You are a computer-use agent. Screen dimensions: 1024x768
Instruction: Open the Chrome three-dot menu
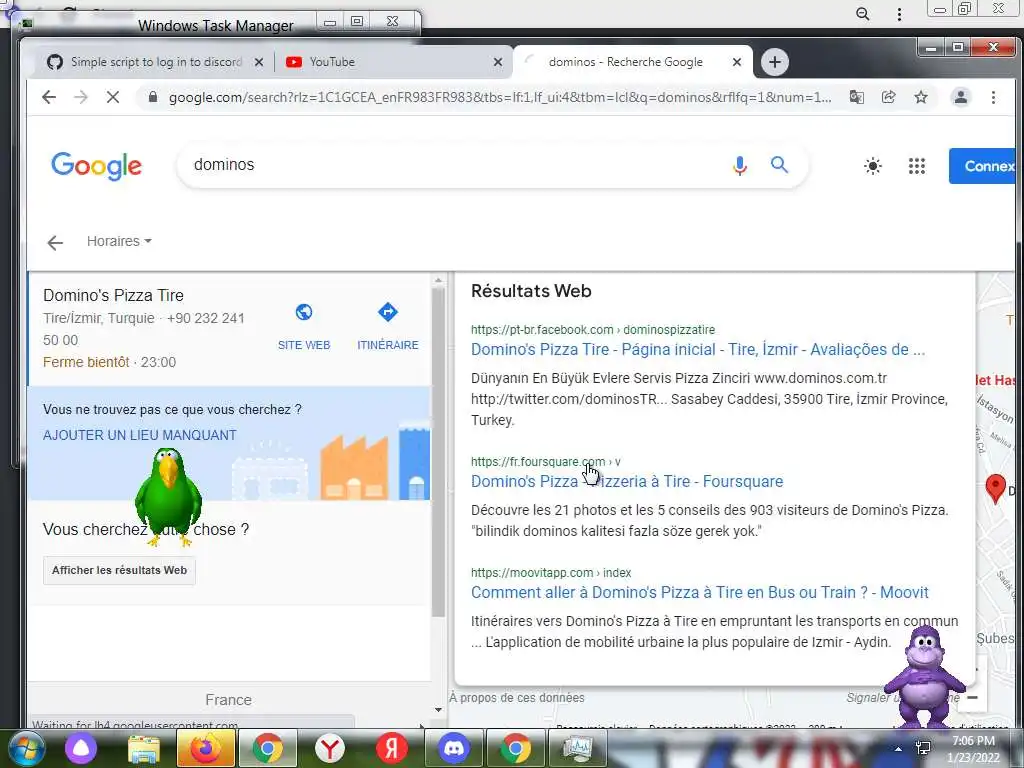point(993,97)
